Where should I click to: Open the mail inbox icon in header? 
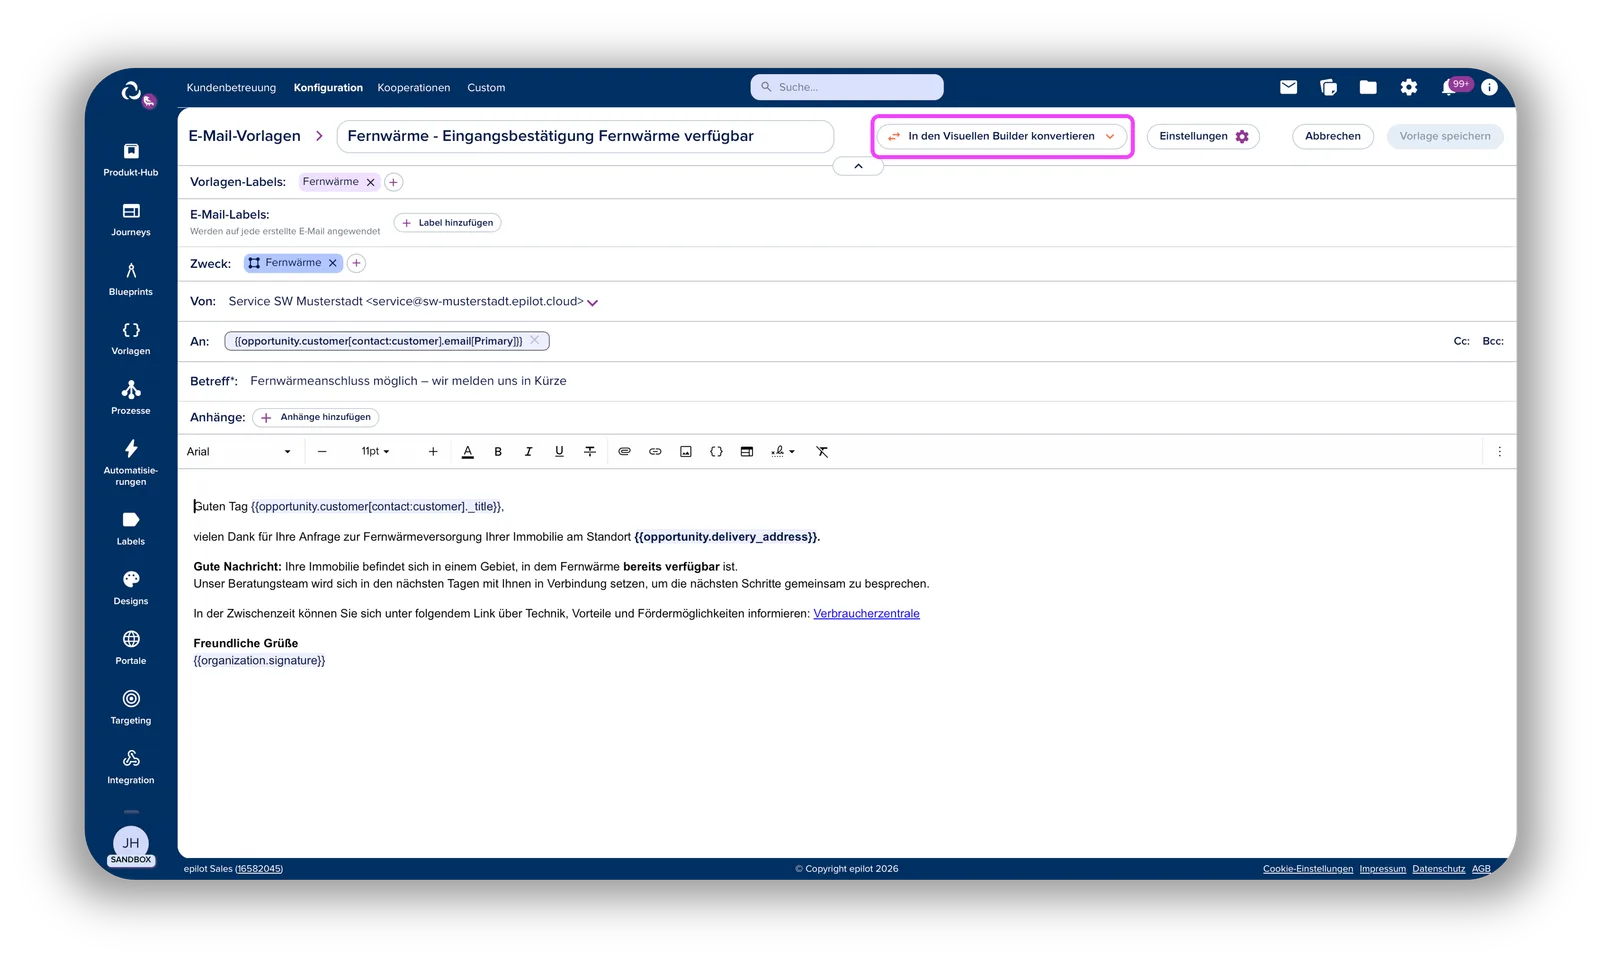pos(1289,87)
